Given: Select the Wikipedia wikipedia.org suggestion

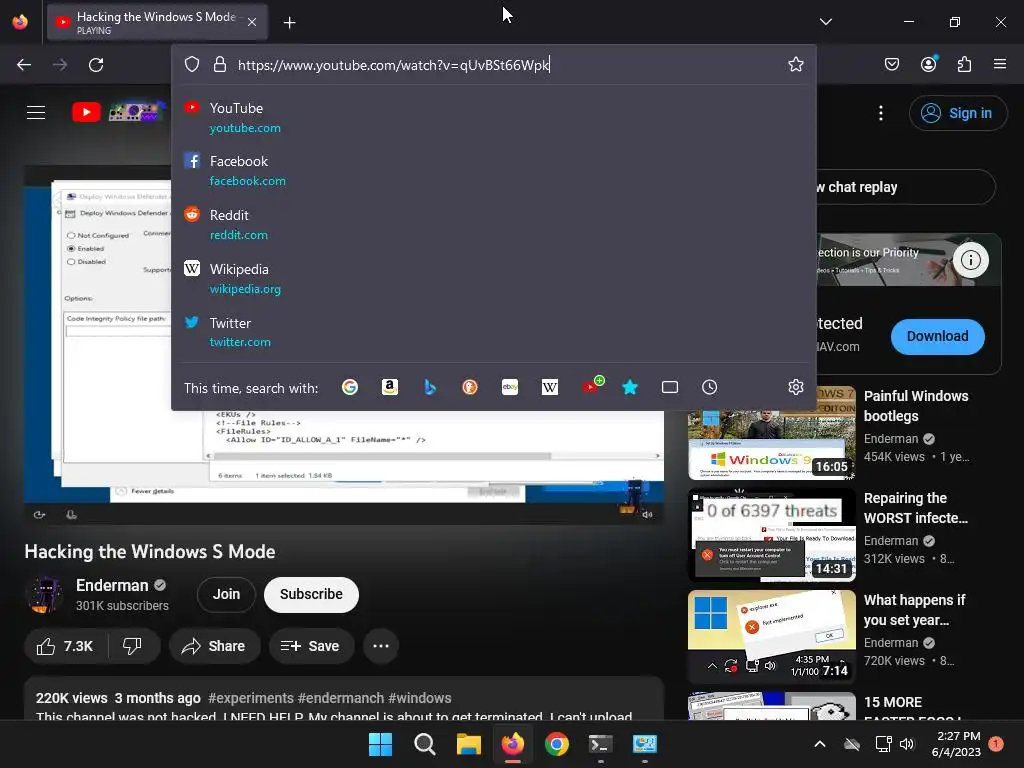Looking at the screenshot, I should [494, 278].
